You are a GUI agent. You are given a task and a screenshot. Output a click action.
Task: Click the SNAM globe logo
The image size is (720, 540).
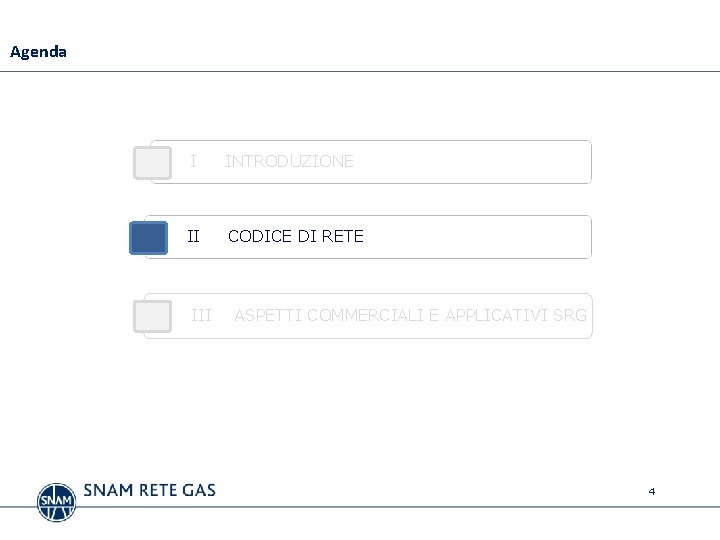pyautogui.click(x=56, y=502)
